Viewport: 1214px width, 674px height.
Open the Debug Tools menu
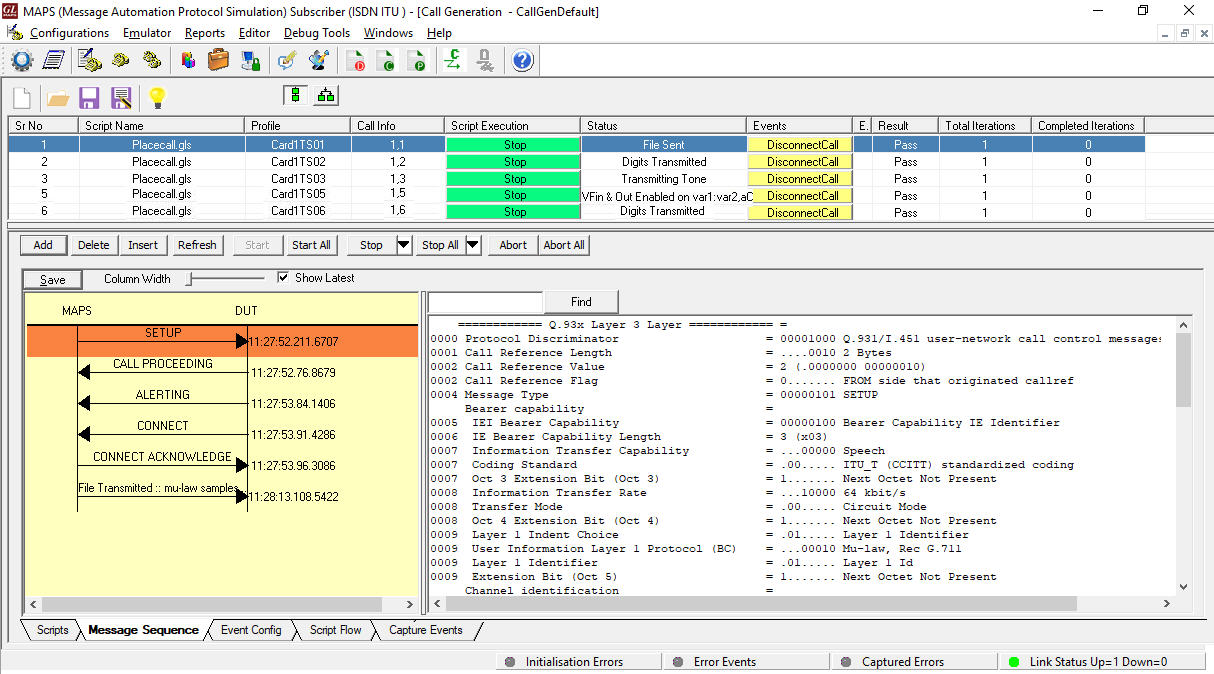click(x=317, y=33)
